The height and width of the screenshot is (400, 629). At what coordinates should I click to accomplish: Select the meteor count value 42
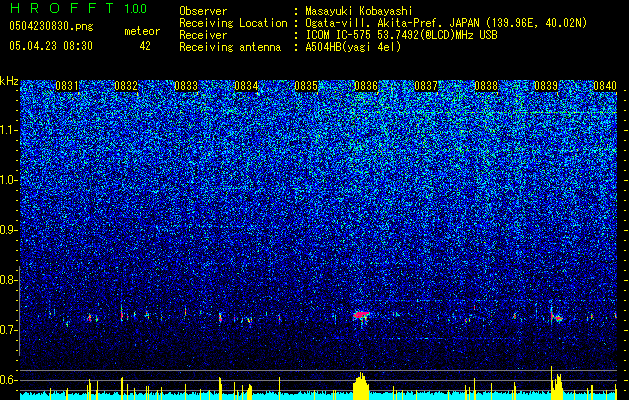(x=145, y=46)
